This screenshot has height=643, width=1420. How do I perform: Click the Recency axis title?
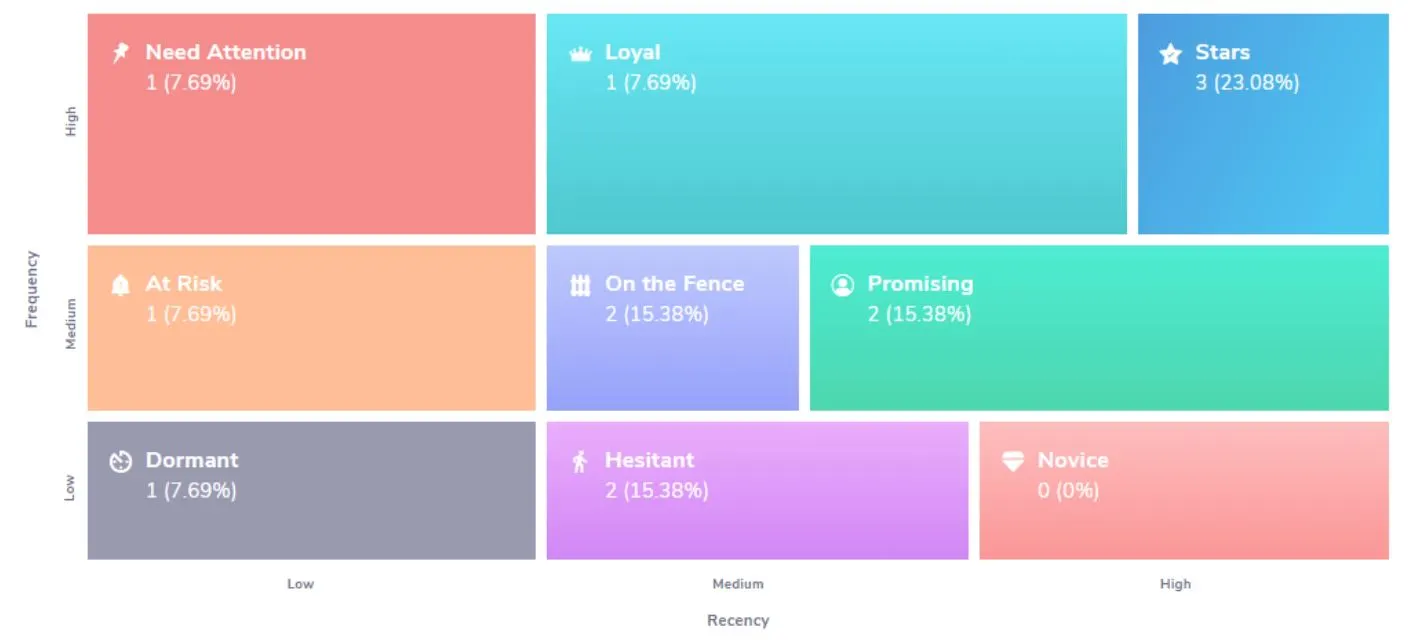[738, 620]
